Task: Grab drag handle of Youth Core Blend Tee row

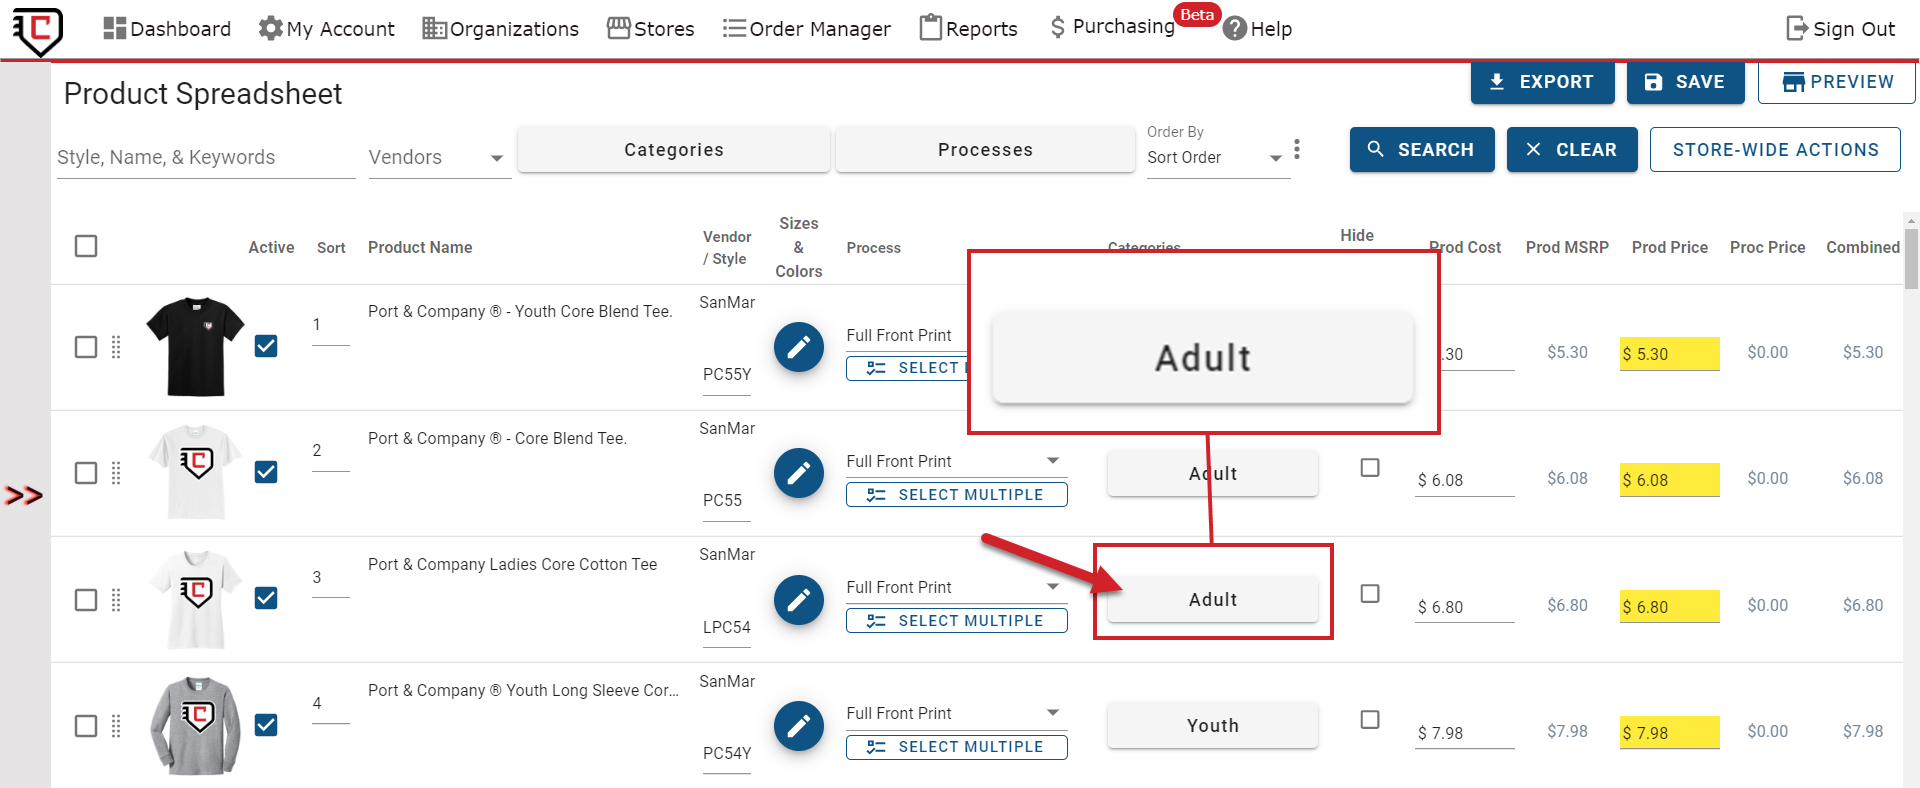Action: point(116,347)
